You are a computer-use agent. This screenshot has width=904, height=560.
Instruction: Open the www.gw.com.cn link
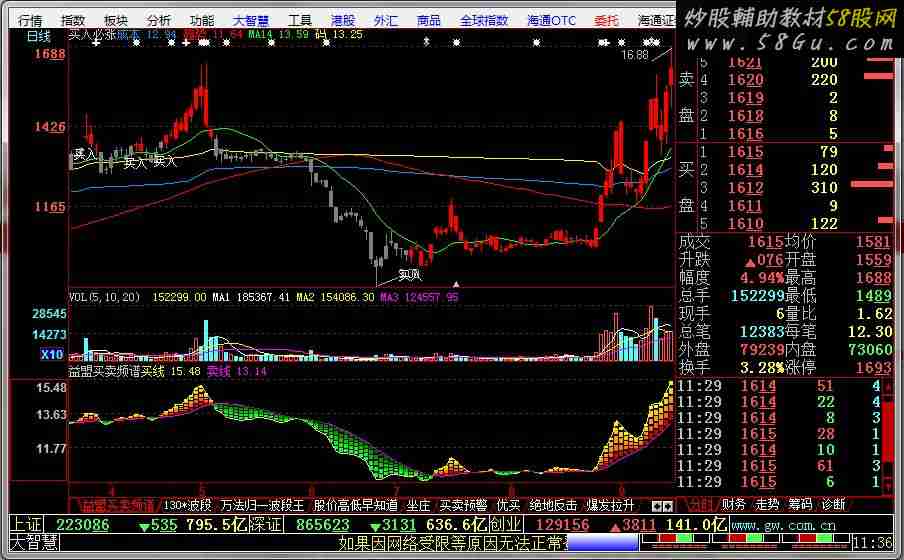click(x=783, y=526)
